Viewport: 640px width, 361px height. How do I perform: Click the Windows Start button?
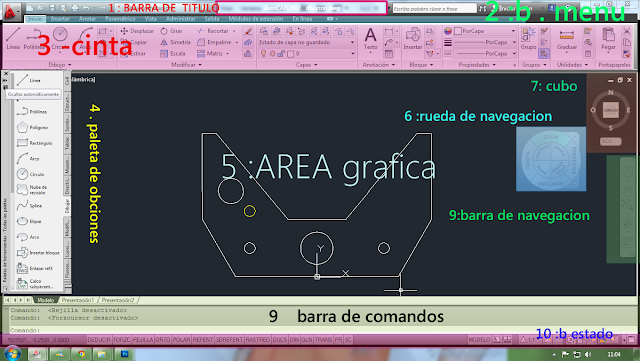point(12,354)
